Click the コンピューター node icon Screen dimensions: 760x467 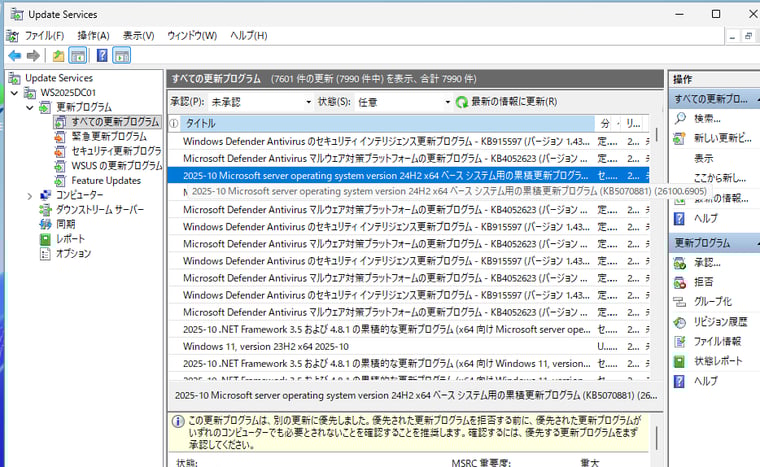tap(45, 195)
